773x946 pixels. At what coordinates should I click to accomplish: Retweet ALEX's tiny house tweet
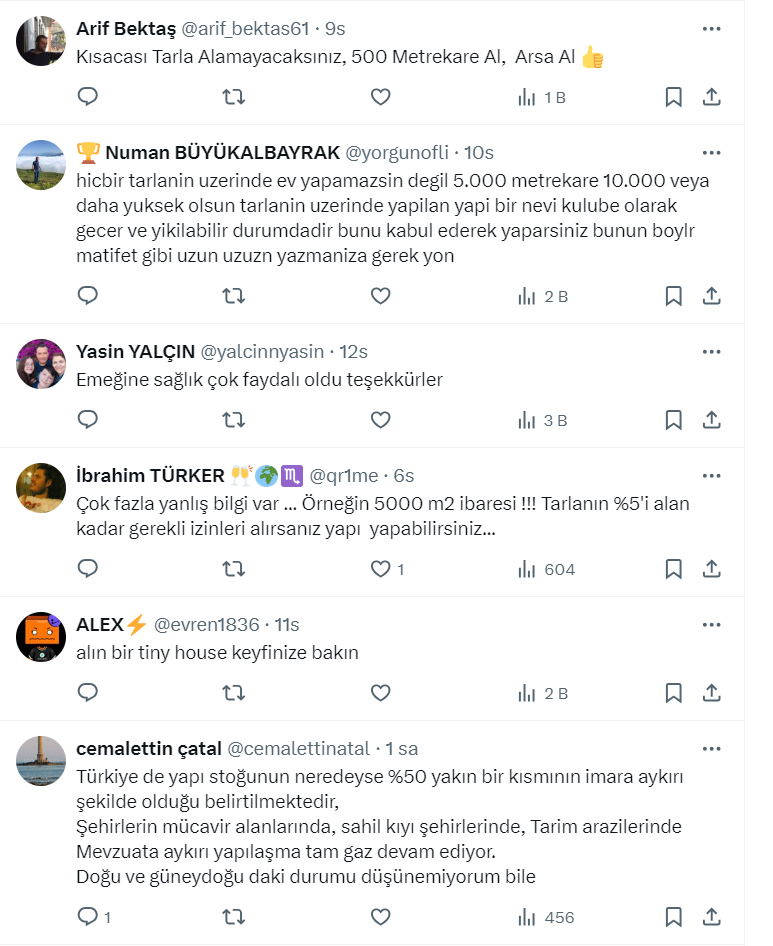point(233,693)
